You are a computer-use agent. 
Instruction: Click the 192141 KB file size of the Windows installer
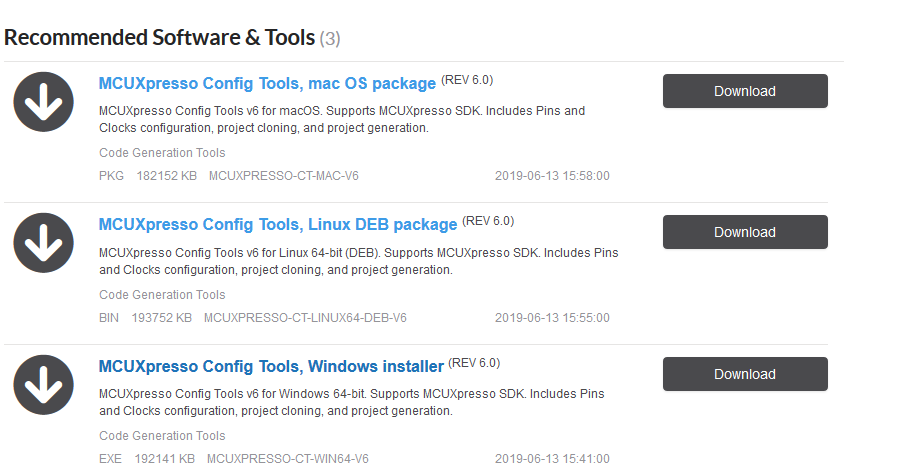pyautogui.click(x=164, y=459)
